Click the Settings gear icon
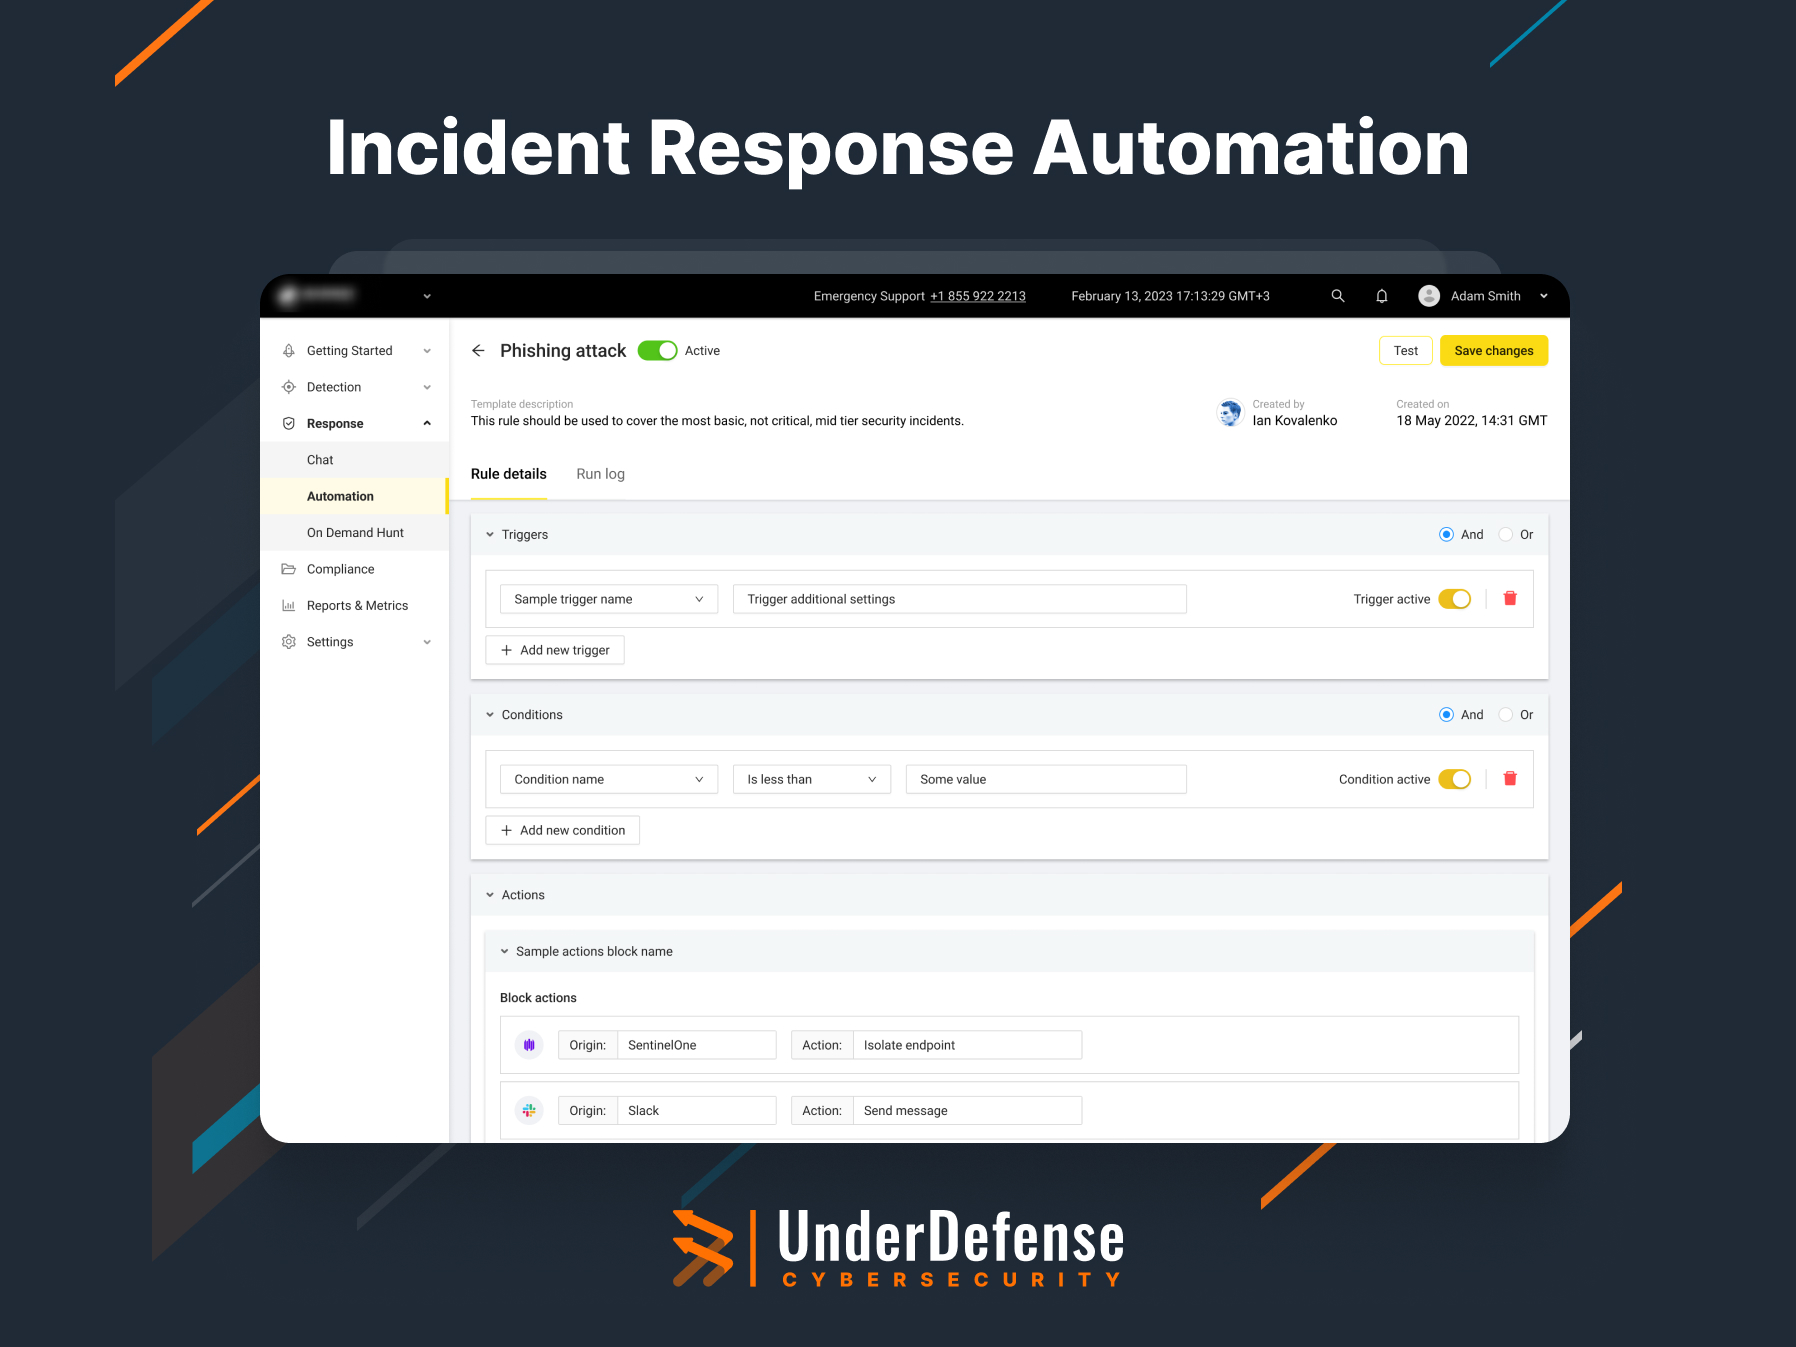This screenshot has height=1347, width=1796. (x=289, y=641)
